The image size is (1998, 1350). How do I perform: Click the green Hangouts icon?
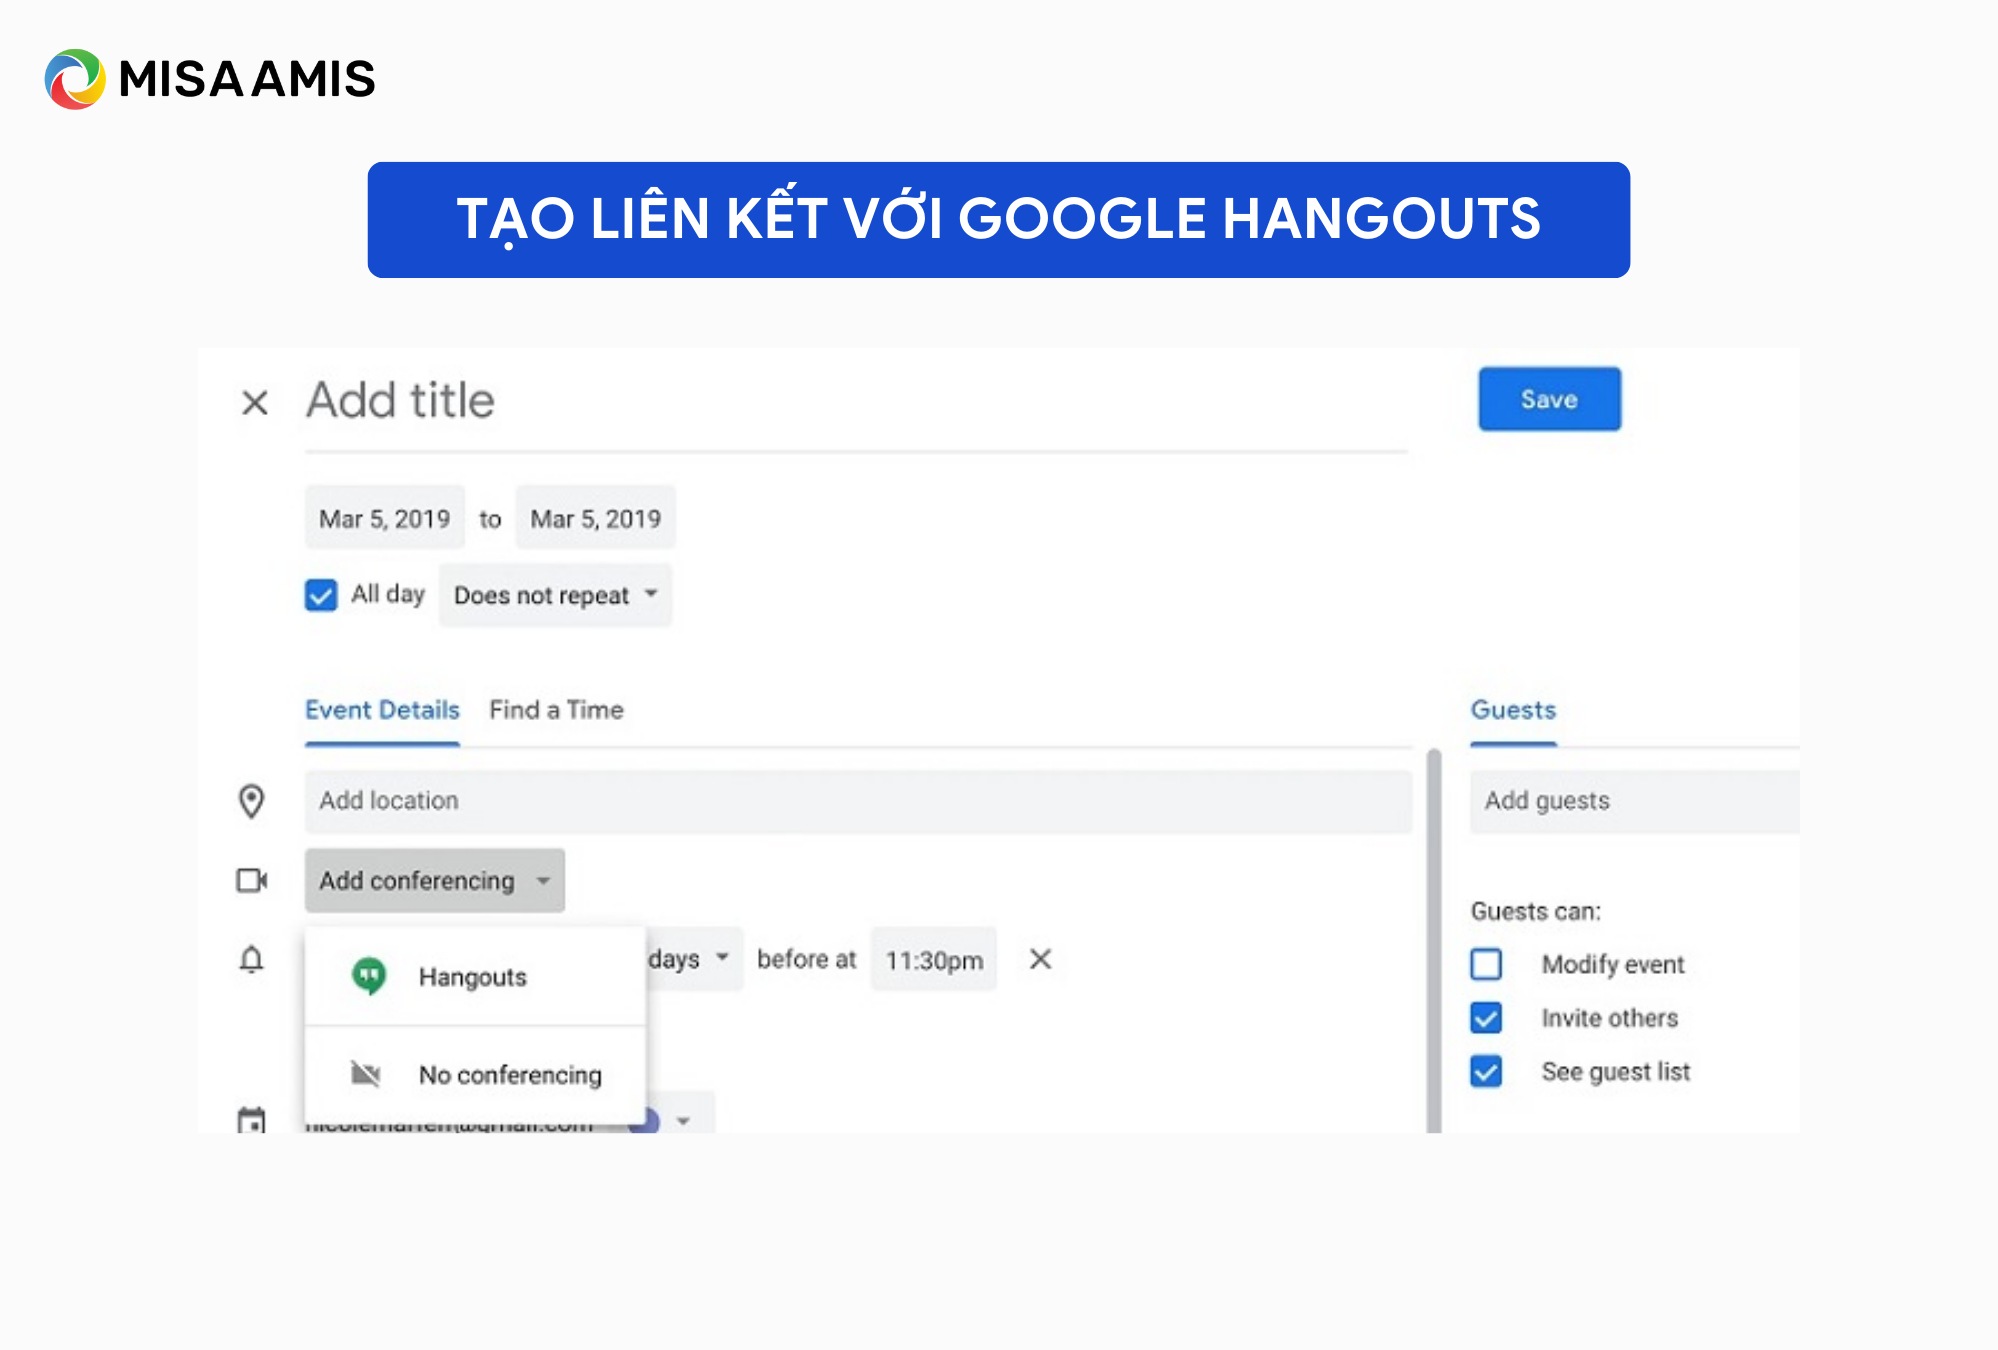369,976
